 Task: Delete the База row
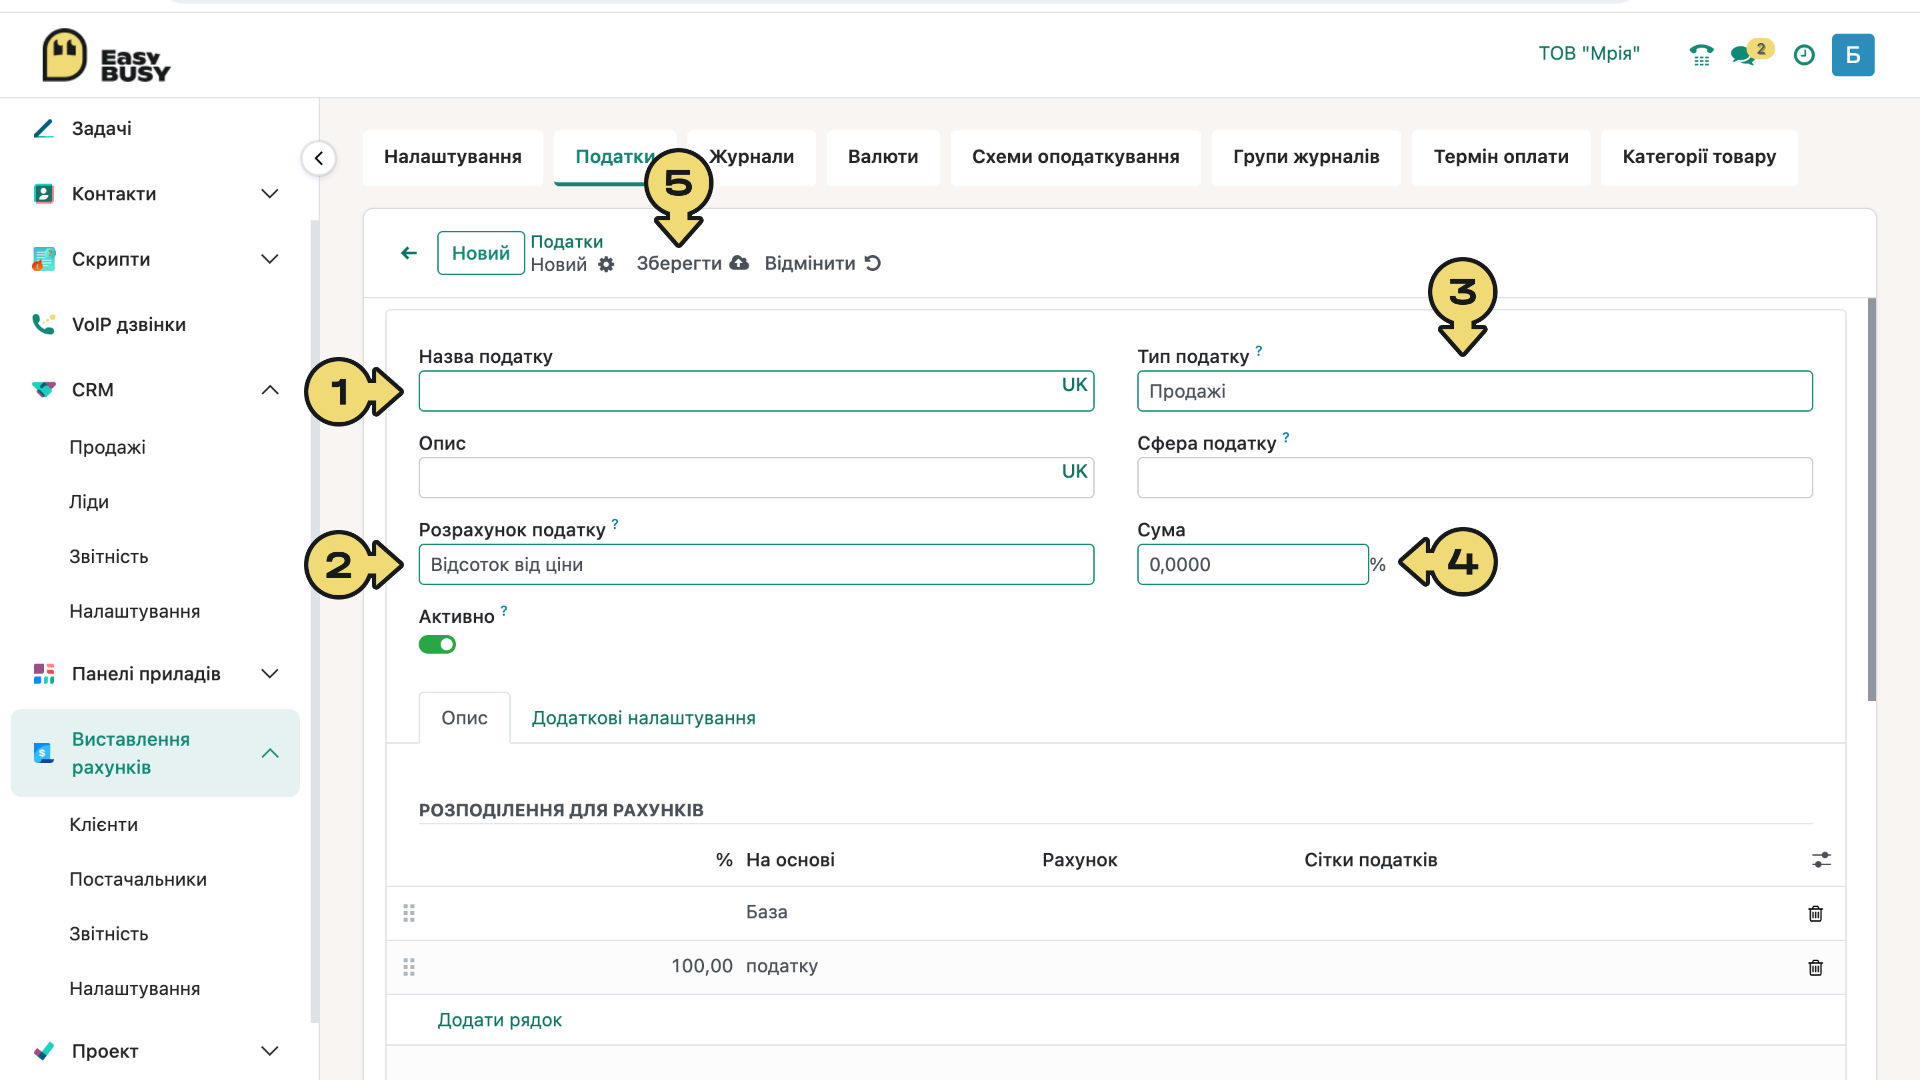(1816, 913)
